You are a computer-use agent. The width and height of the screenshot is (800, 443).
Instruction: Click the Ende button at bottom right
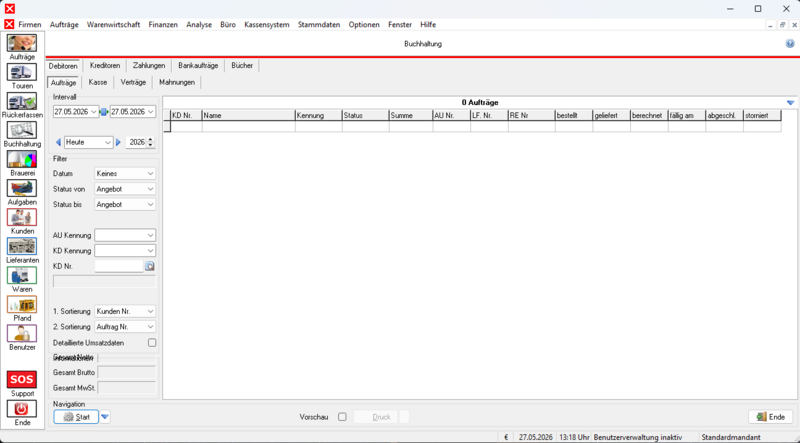pos(770,417)
